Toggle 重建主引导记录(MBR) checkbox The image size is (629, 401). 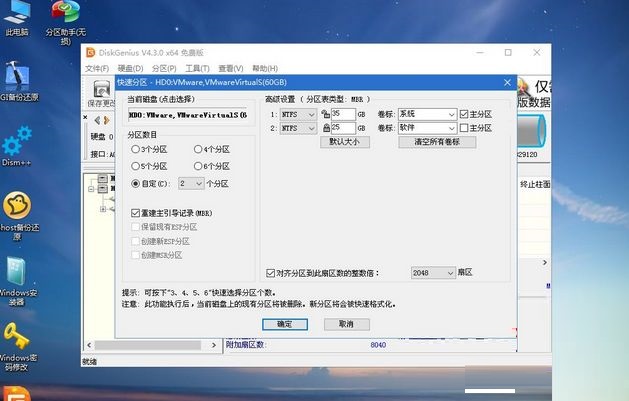click(x=135, y=213)
